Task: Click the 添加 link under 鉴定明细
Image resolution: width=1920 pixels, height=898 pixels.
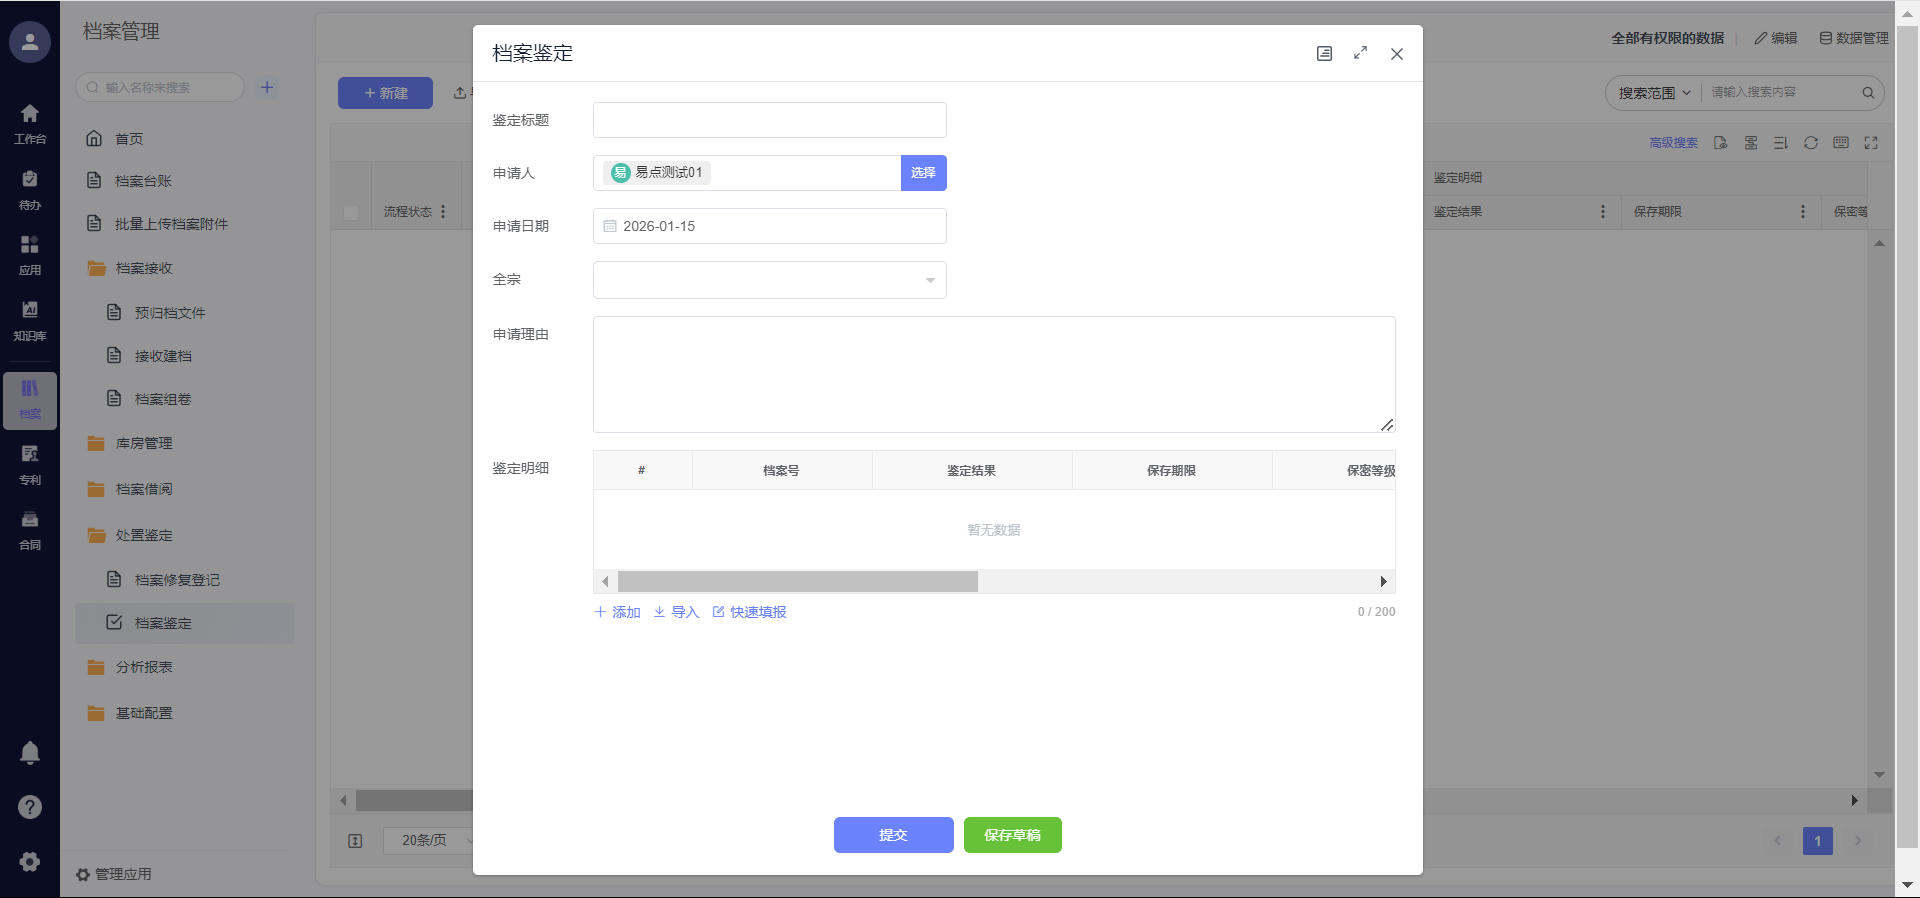Action: (x=618, y=612)
